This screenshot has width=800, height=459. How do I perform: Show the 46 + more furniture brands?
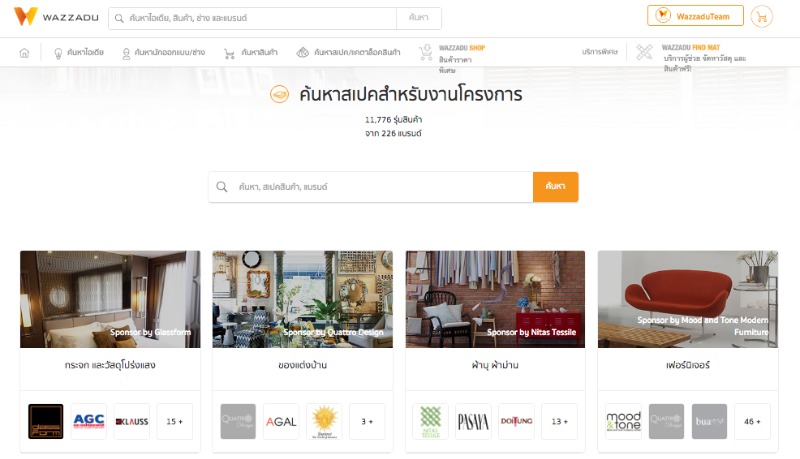tap(752, 421)
